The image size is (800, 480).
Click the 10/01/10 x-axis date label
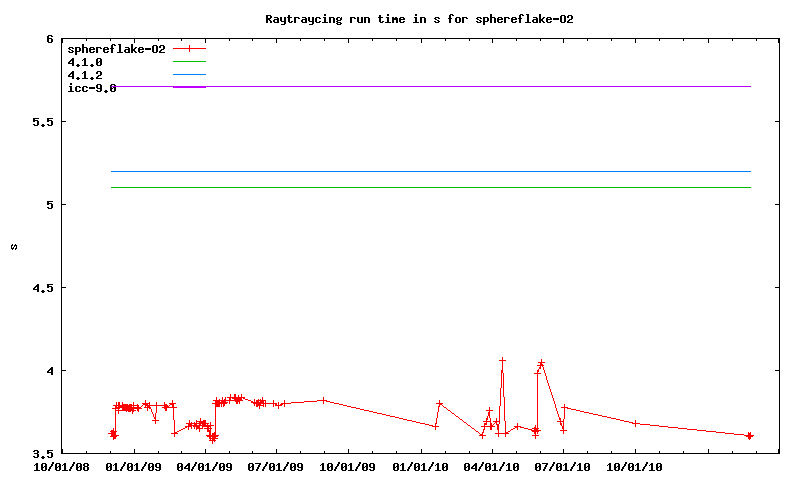pos(636,465)
